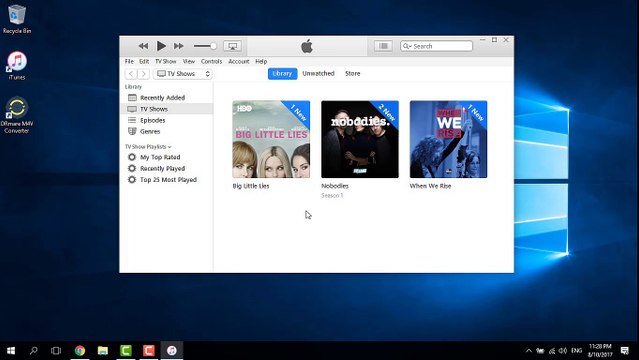Launch Chrome from the taskbar
The height and width of the screenshot is (360, 639).
pyautogui.click(x=80, y=351)
